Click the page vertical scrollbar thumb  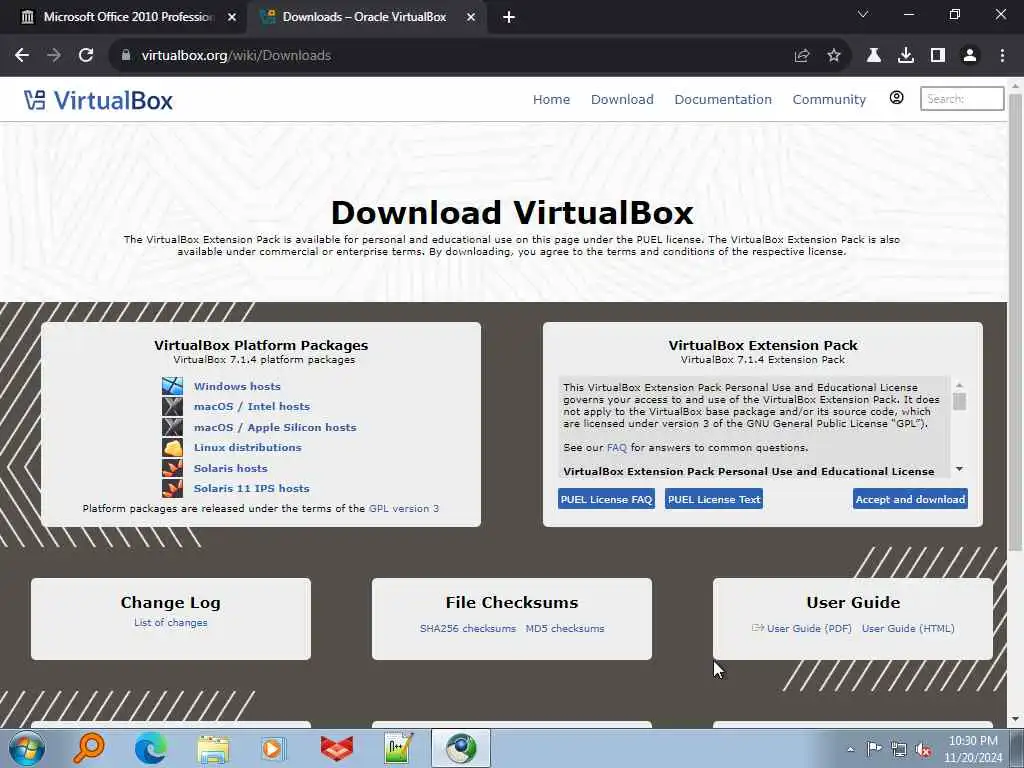1016,322
